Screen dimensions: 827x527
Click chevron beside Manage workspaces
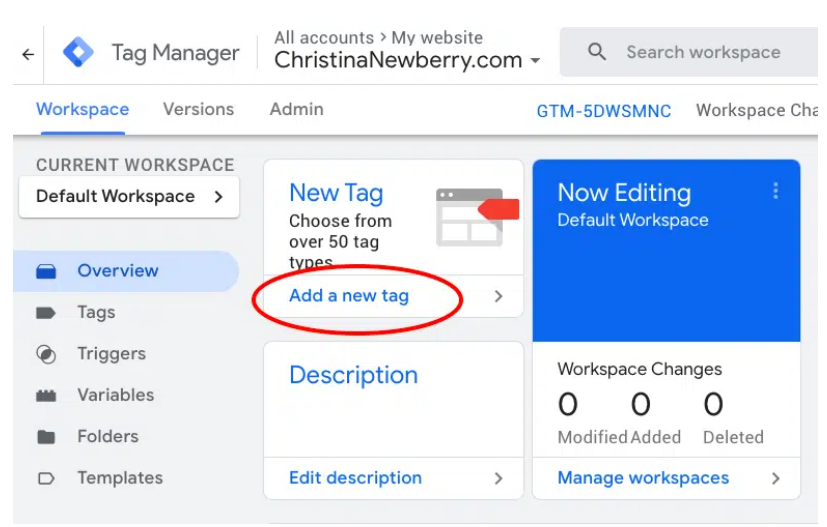tap(775, 478)
